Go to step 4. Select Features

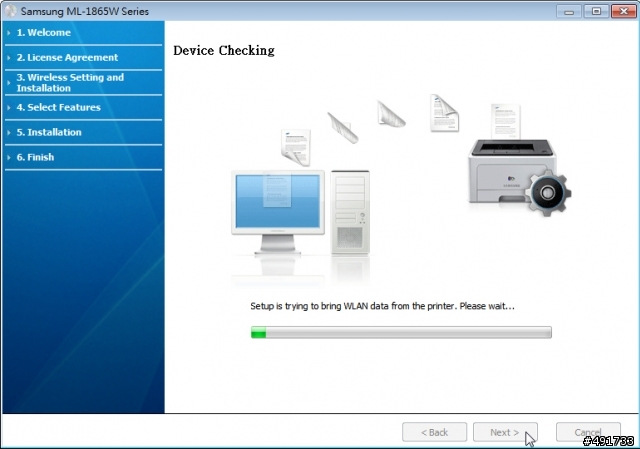pyautogui.click(x=58, y=107)
